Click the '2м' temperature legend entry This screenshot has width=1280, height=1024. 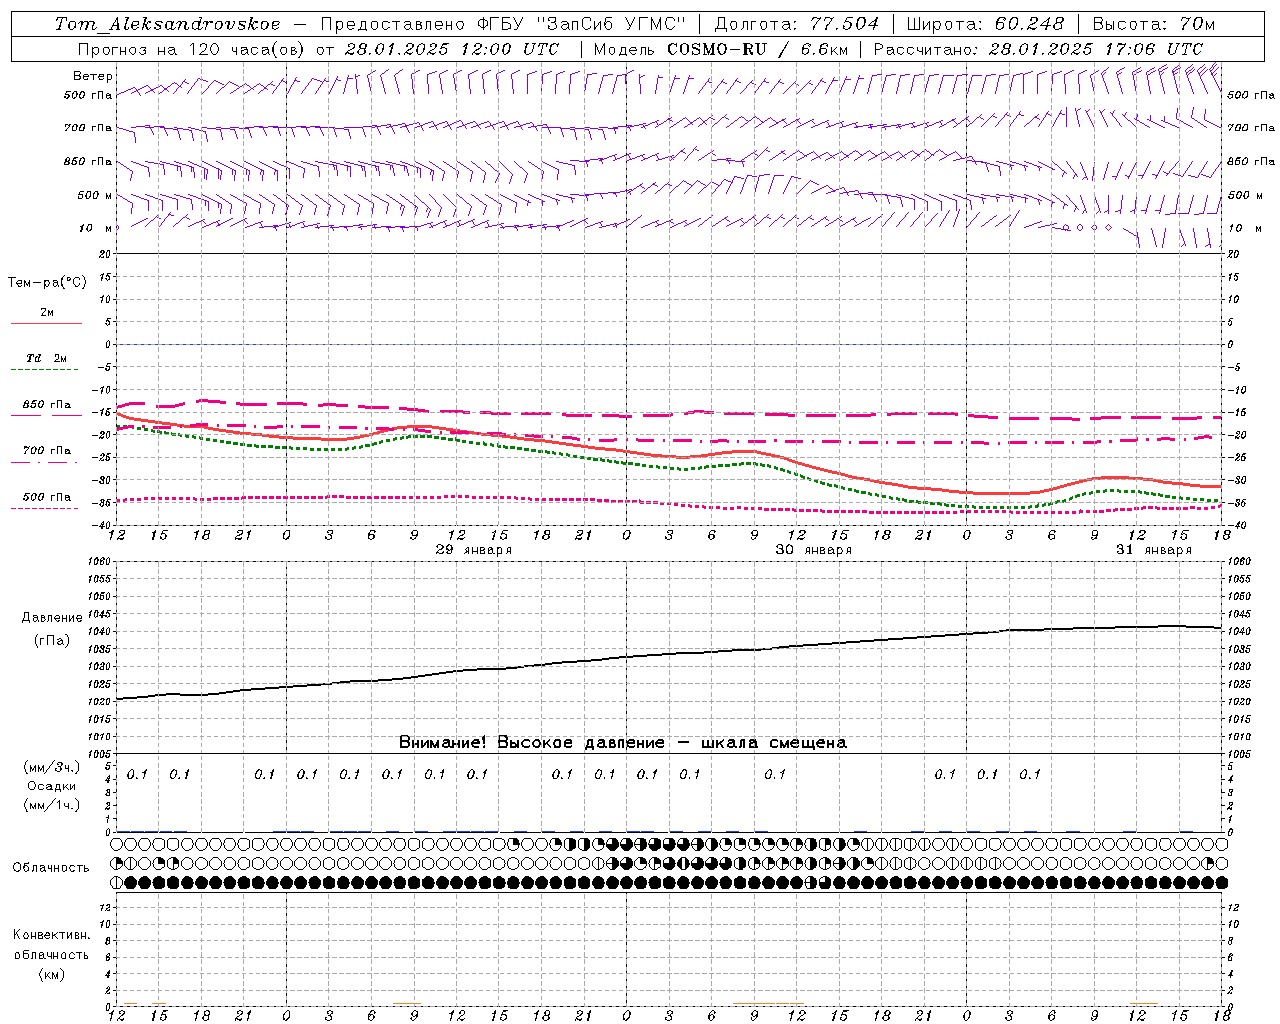(x=47, y=313)
